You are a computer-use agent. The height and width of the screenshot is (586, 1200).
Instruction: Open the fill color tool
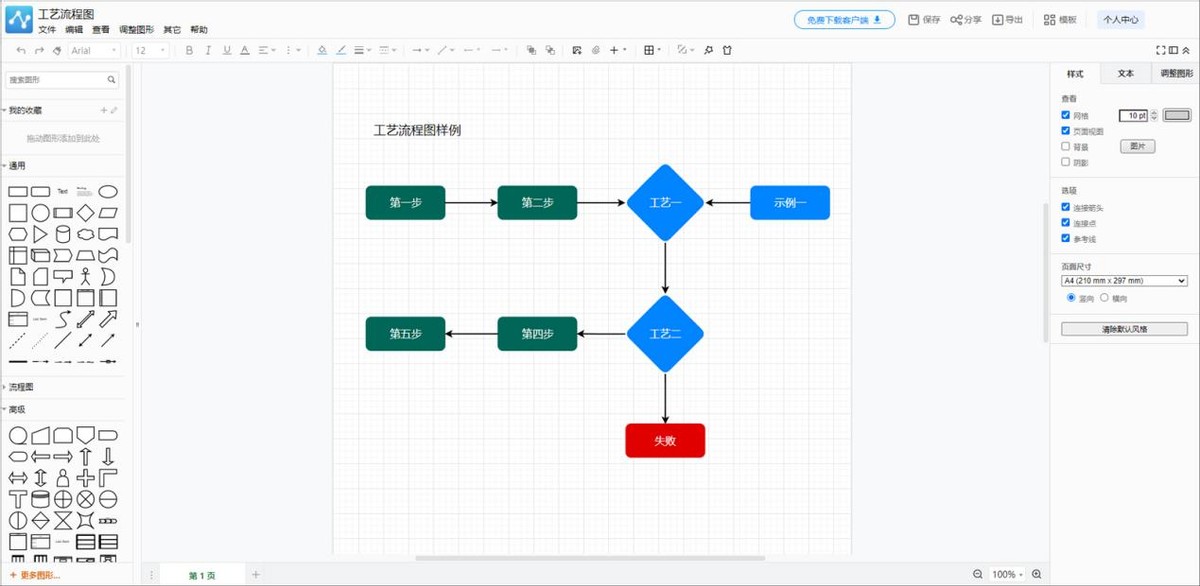tap(322, 50)
